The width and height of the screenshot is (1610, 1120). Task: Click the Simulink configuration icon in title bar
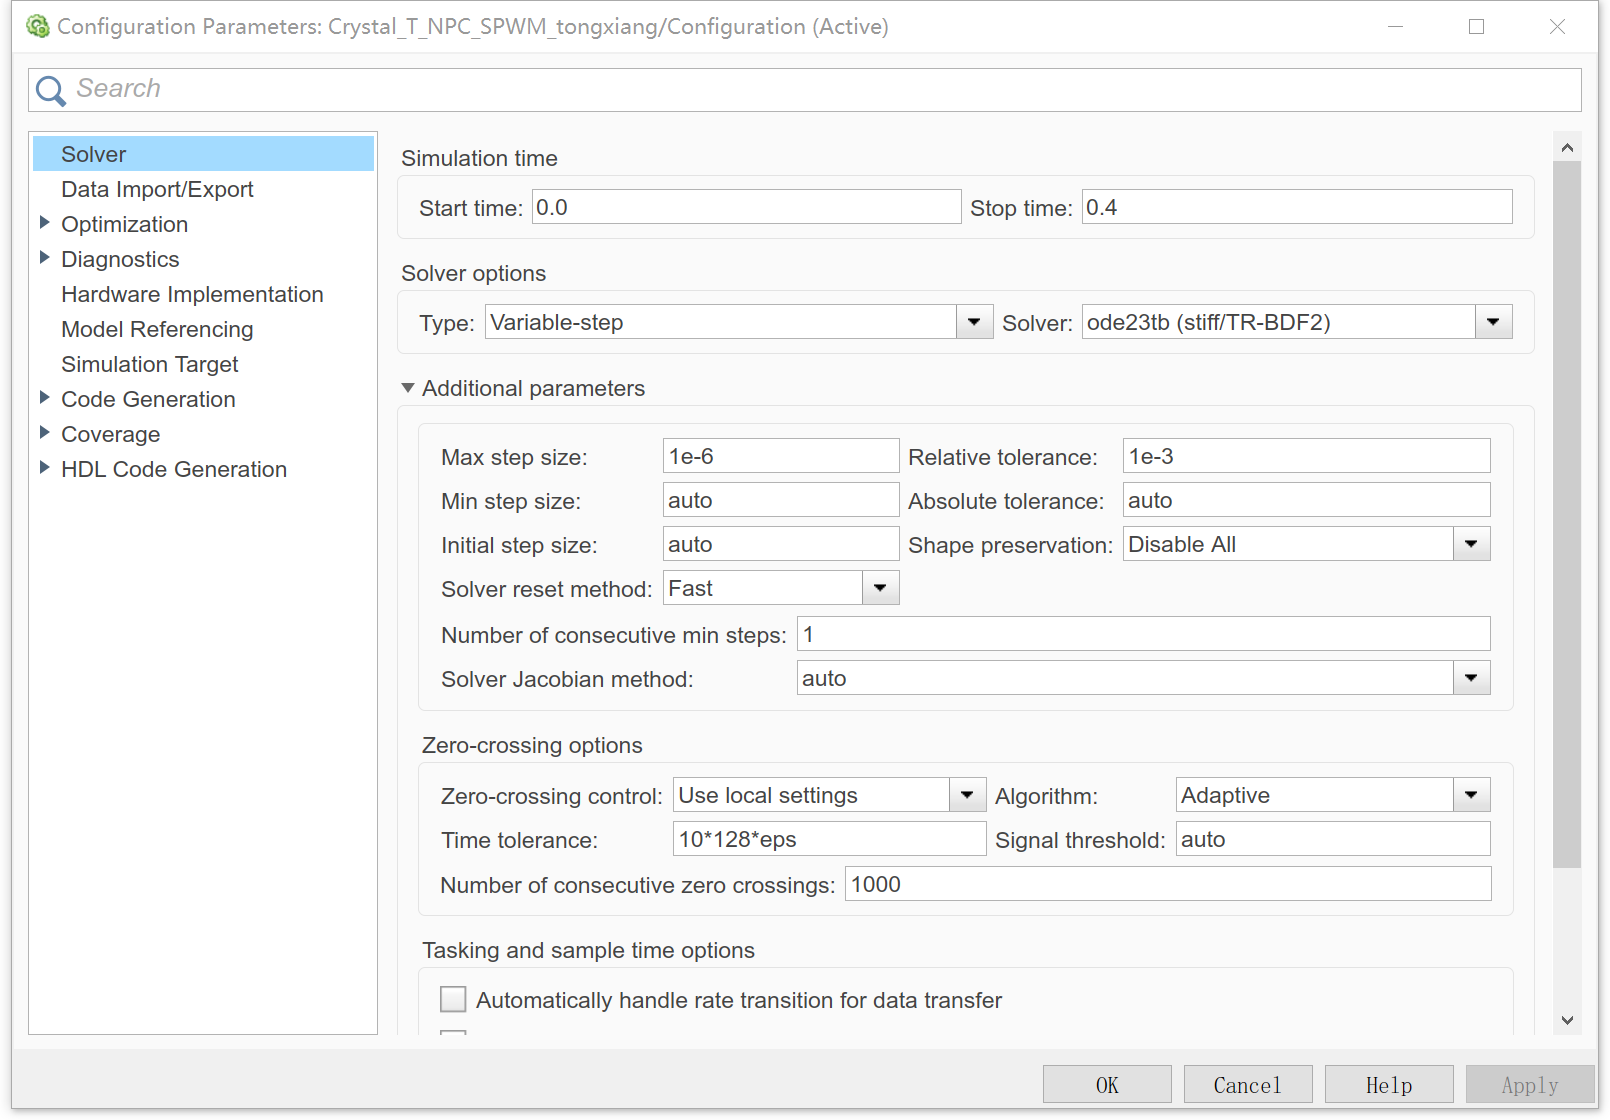click(38, 26)
